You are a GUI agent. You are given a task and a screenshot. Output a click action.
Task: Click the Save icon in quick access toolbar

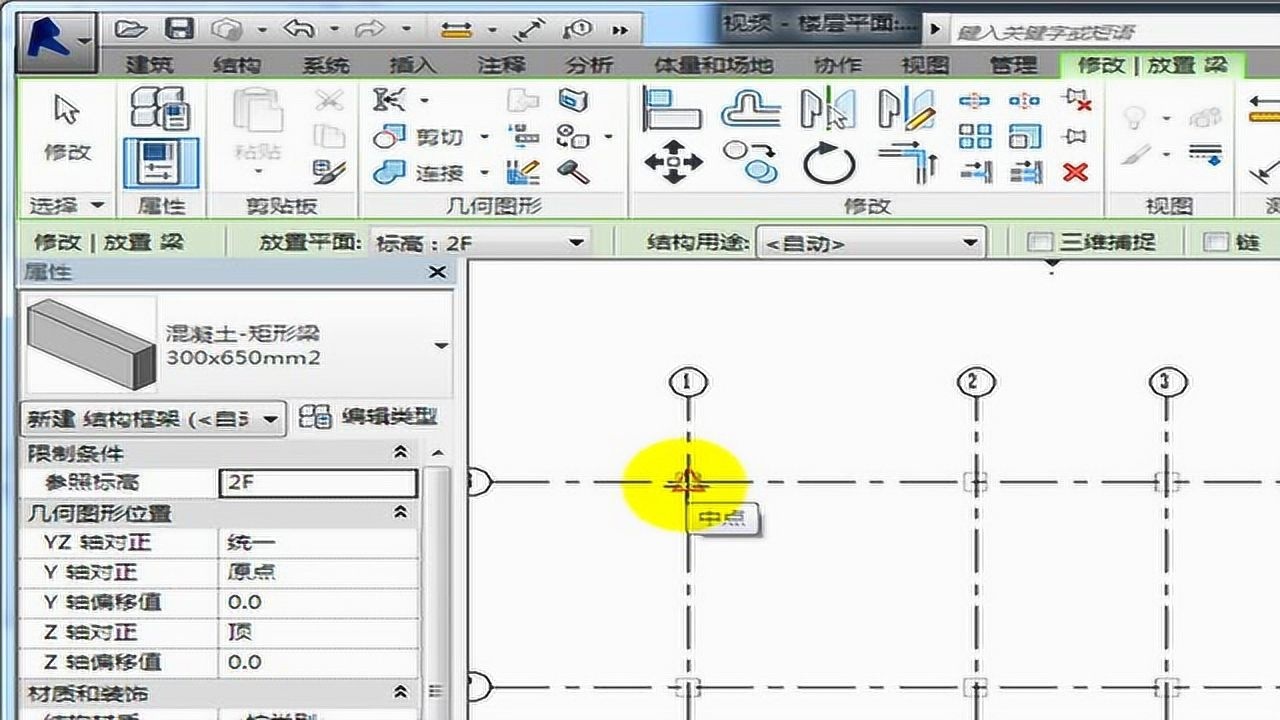pos(179,29)
